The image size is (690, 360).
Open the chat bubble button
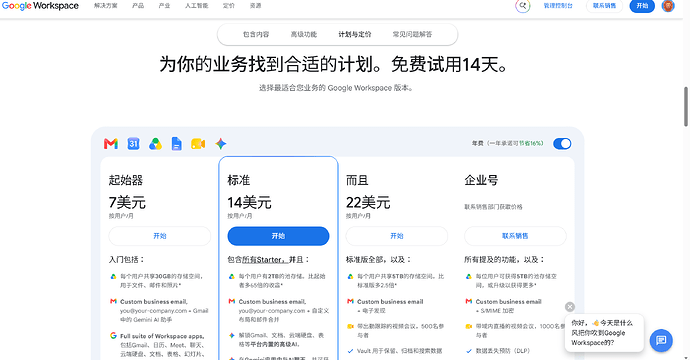661,340
